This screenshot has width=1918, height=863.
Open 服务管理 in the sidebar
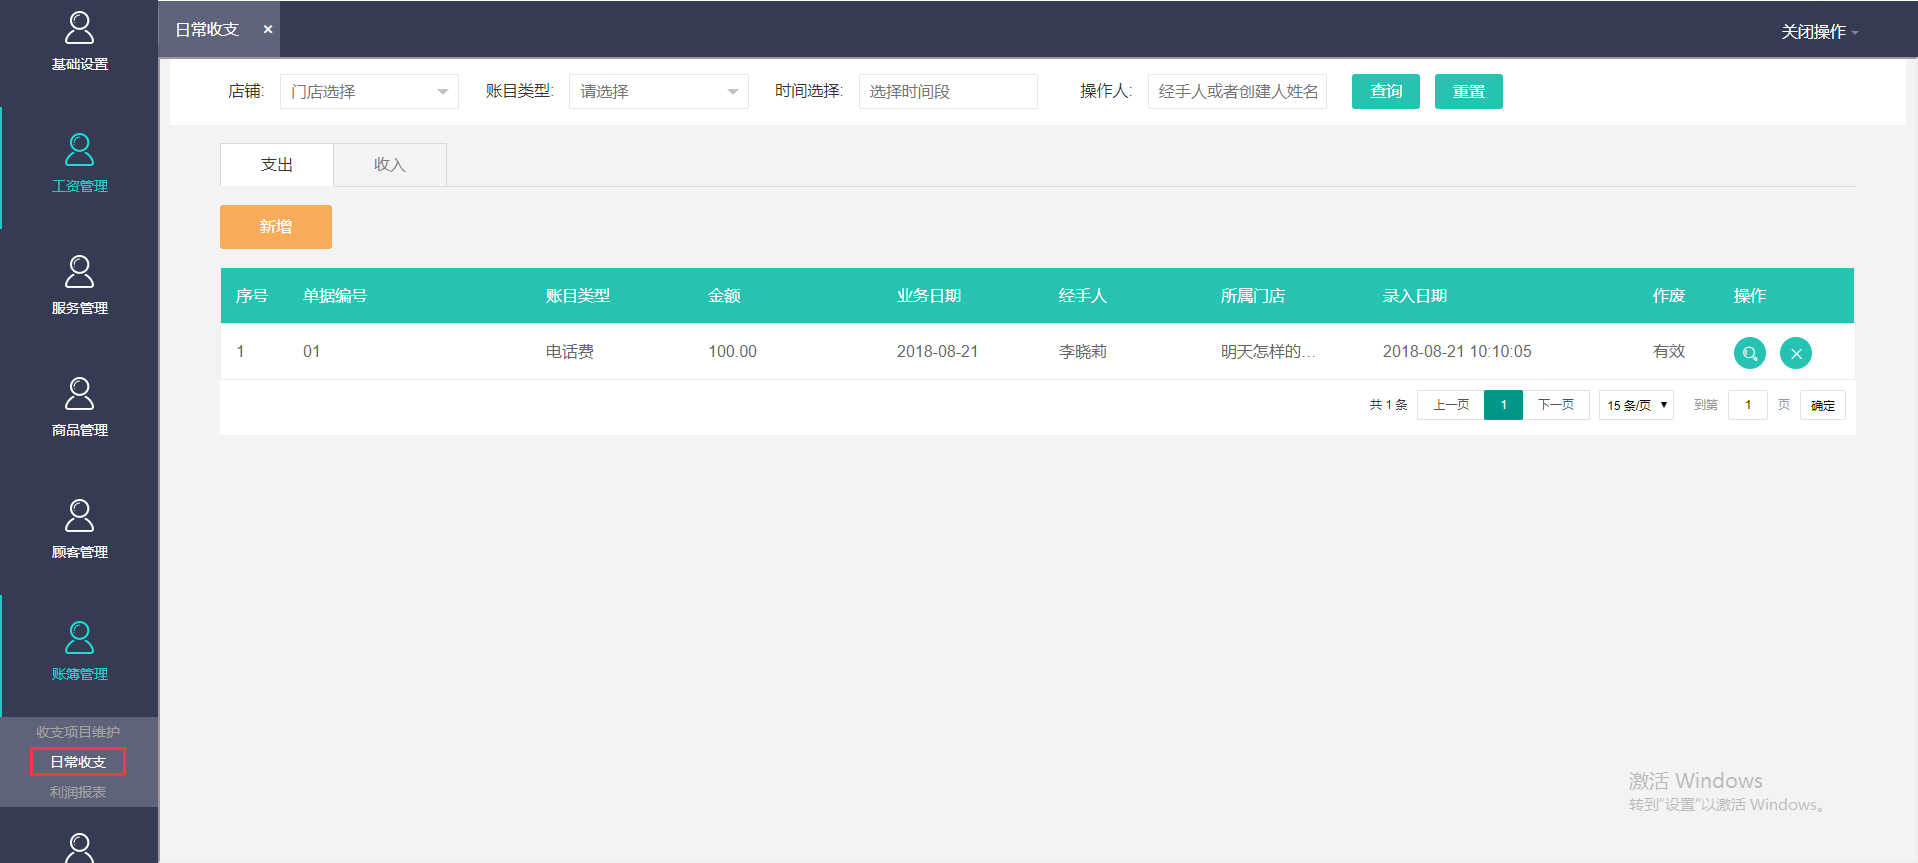point(79,287)
